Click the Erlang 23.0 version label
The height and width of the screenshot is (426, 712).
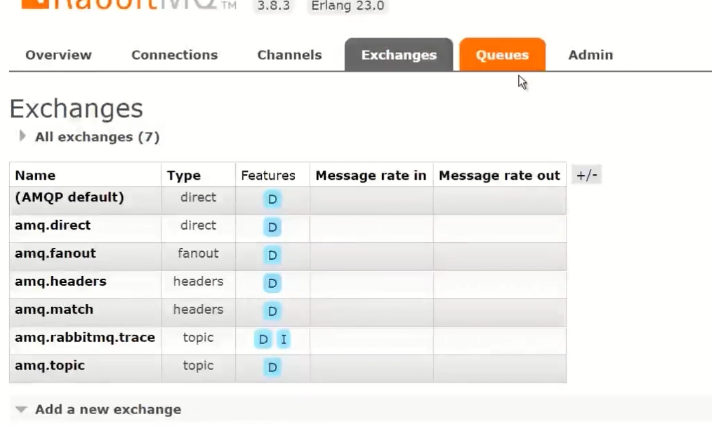click(347, 6)
